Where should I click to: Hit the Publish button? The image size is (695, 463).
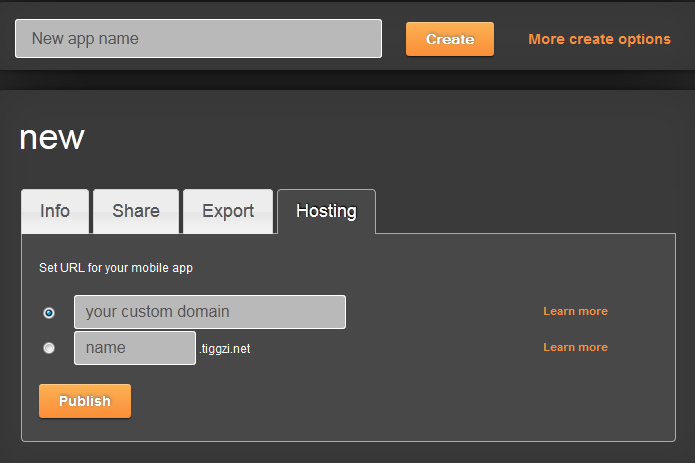point(85,401)
